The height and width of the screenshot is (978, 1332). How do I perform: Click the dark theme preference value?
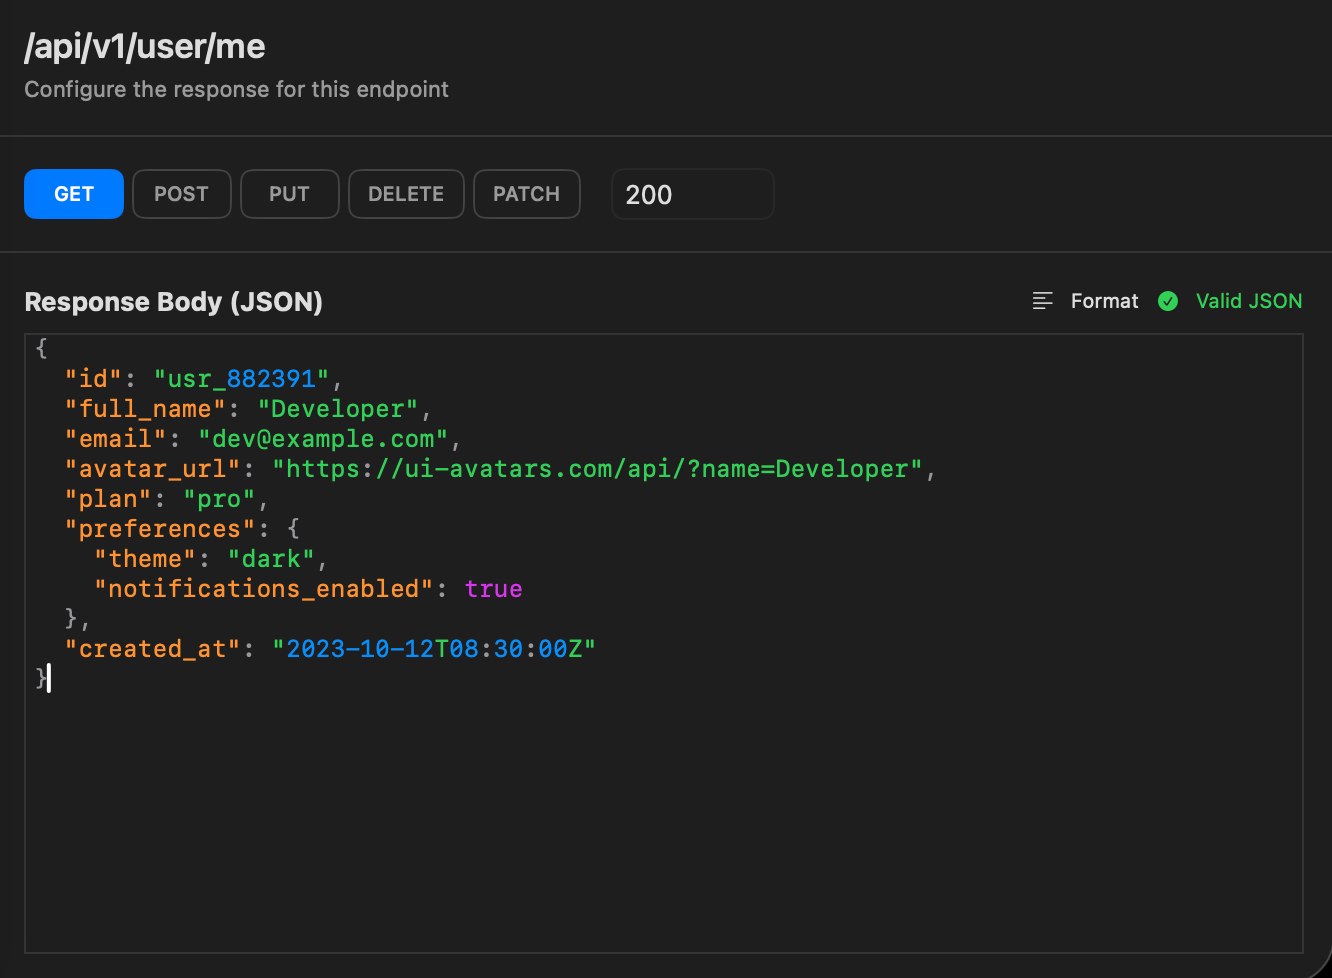coord(271,558)
